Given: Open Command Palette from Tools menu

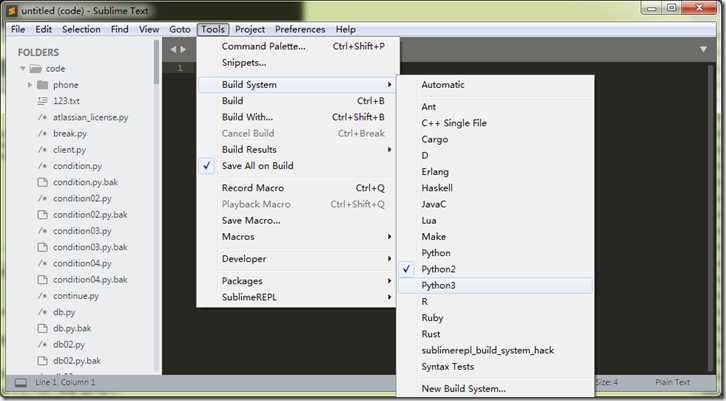Looking at the screenshot, I should (296, 46).
